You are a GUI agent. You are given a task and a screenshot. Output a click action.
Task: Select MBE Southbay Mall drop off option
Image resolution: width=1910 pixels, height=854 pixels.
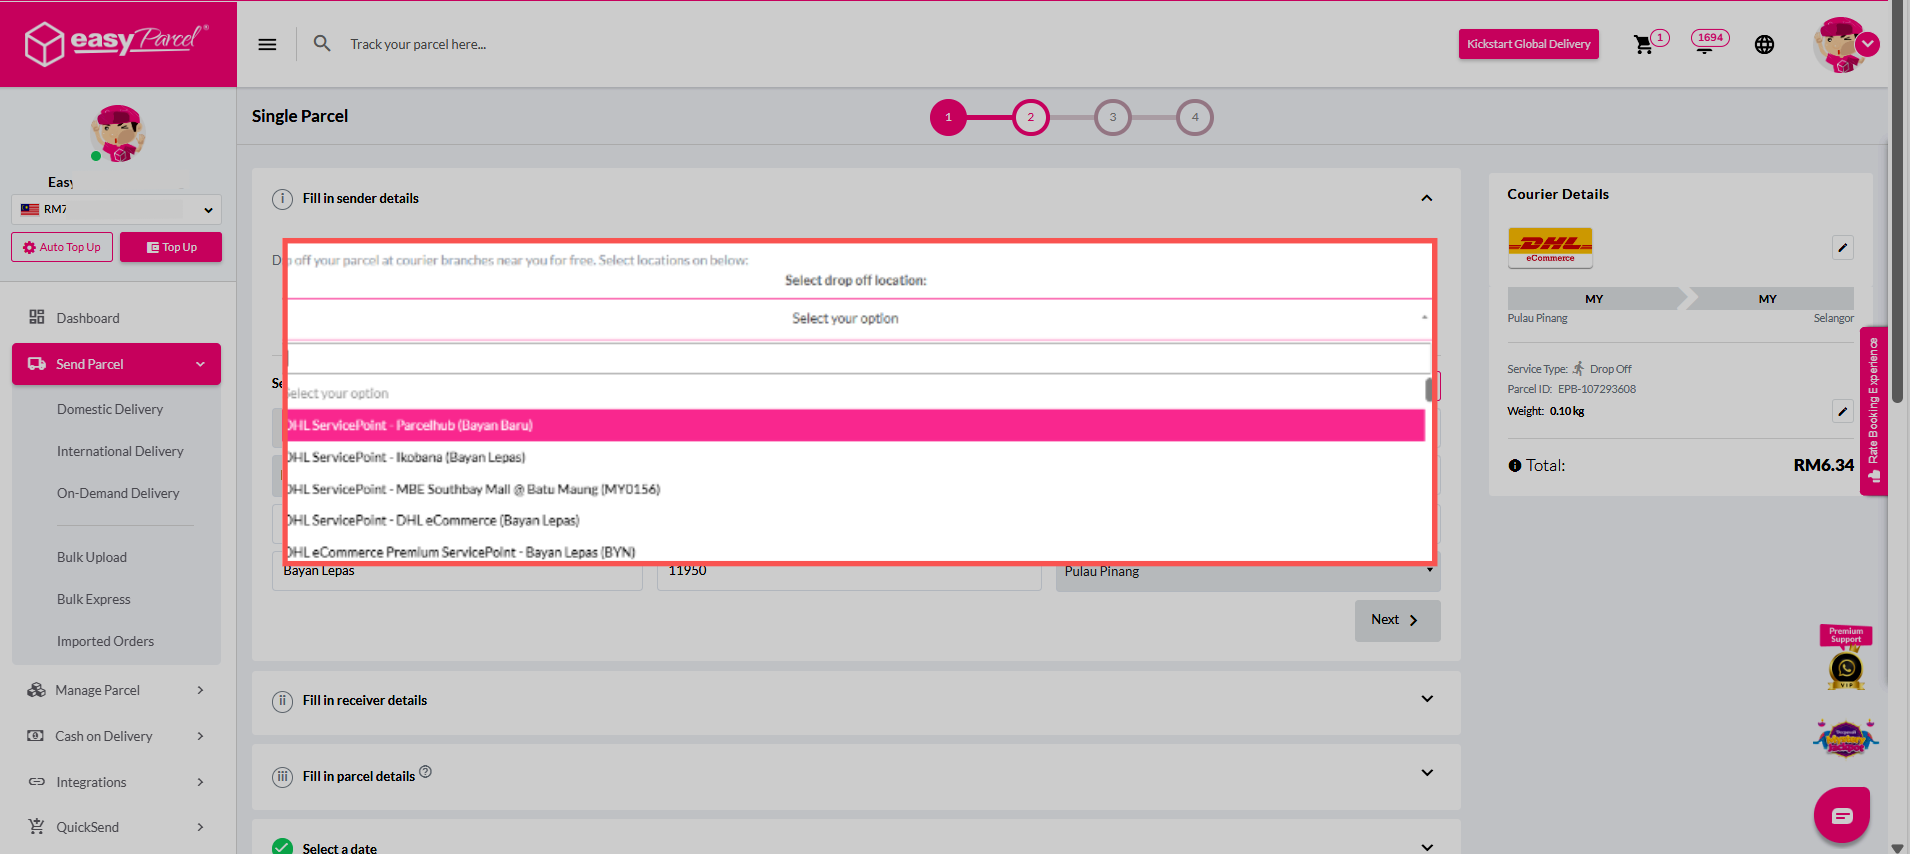click(856, 489)
